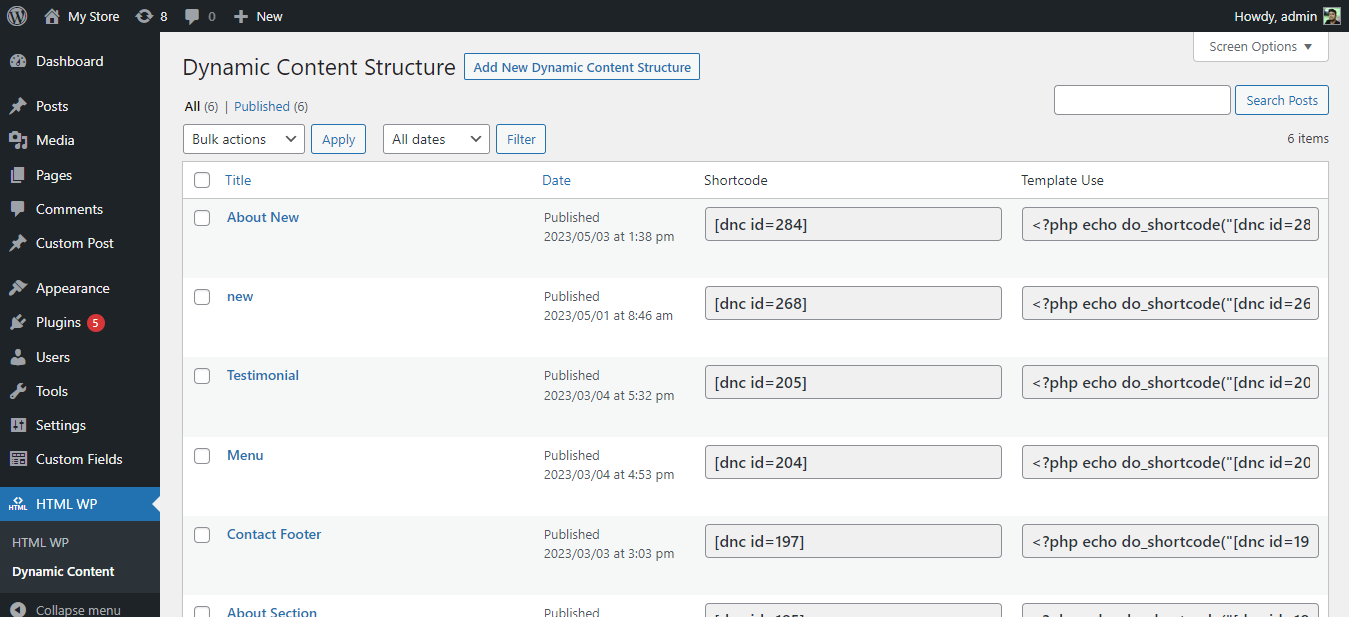
Task: Open the Menu title link
Action: [245, 455]
